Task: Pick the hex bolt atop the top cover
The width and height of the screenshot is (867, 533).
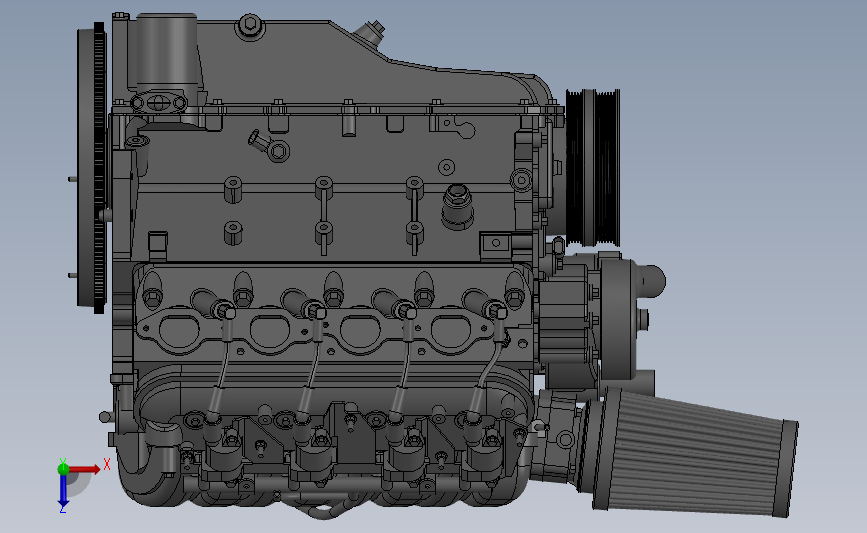Action: point(250,26)
